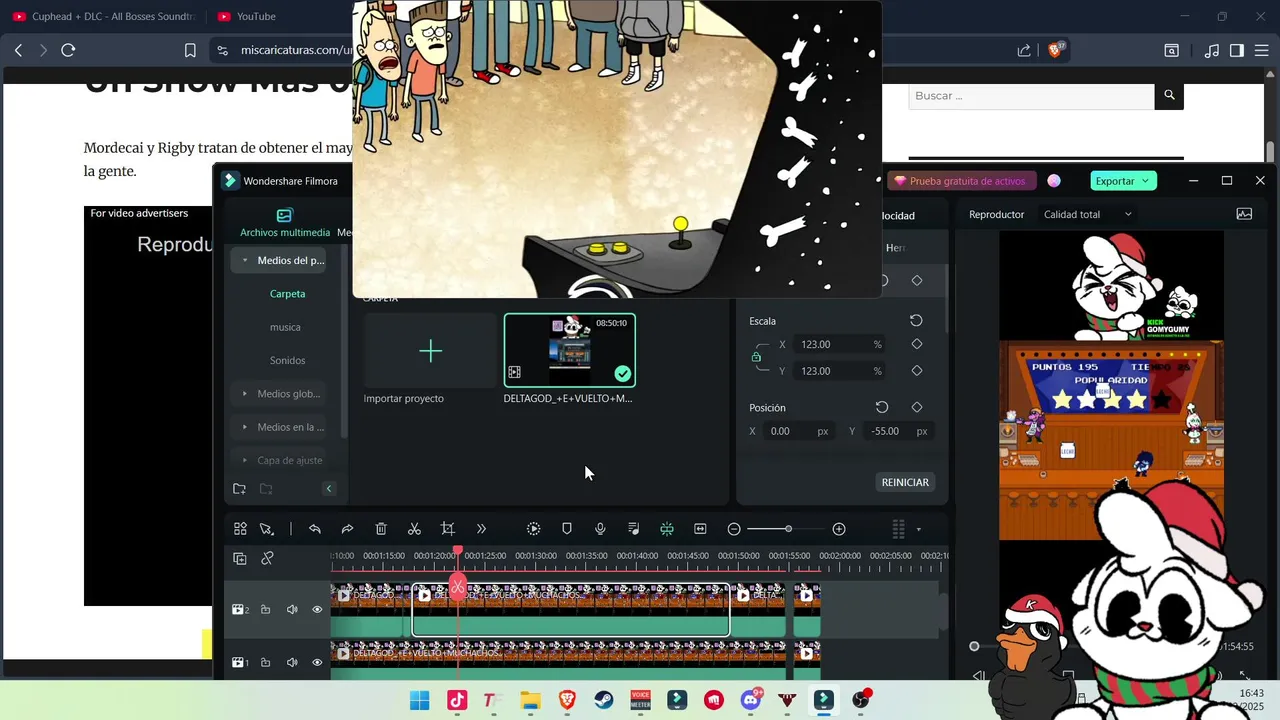Redo the edit in Filmora timeline toolbar
The width and height of the screenshot is (1280, 720).
(x=347, y=529)
